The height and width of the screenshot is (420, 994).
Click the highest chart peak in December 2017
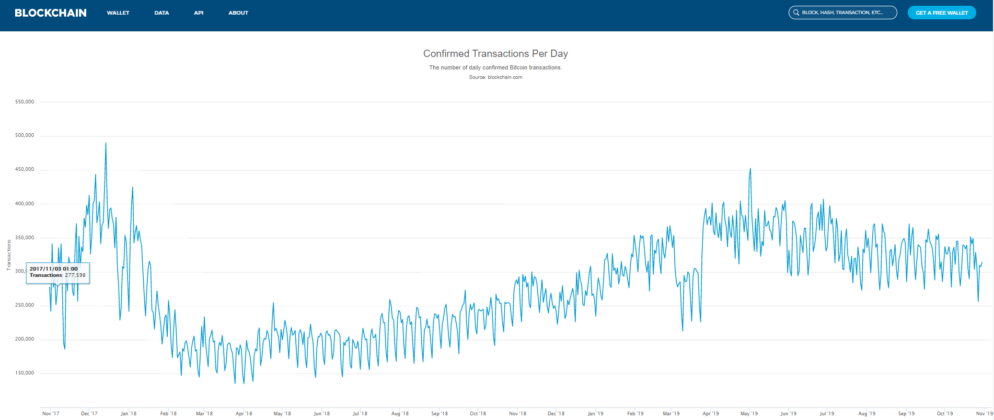106,143
